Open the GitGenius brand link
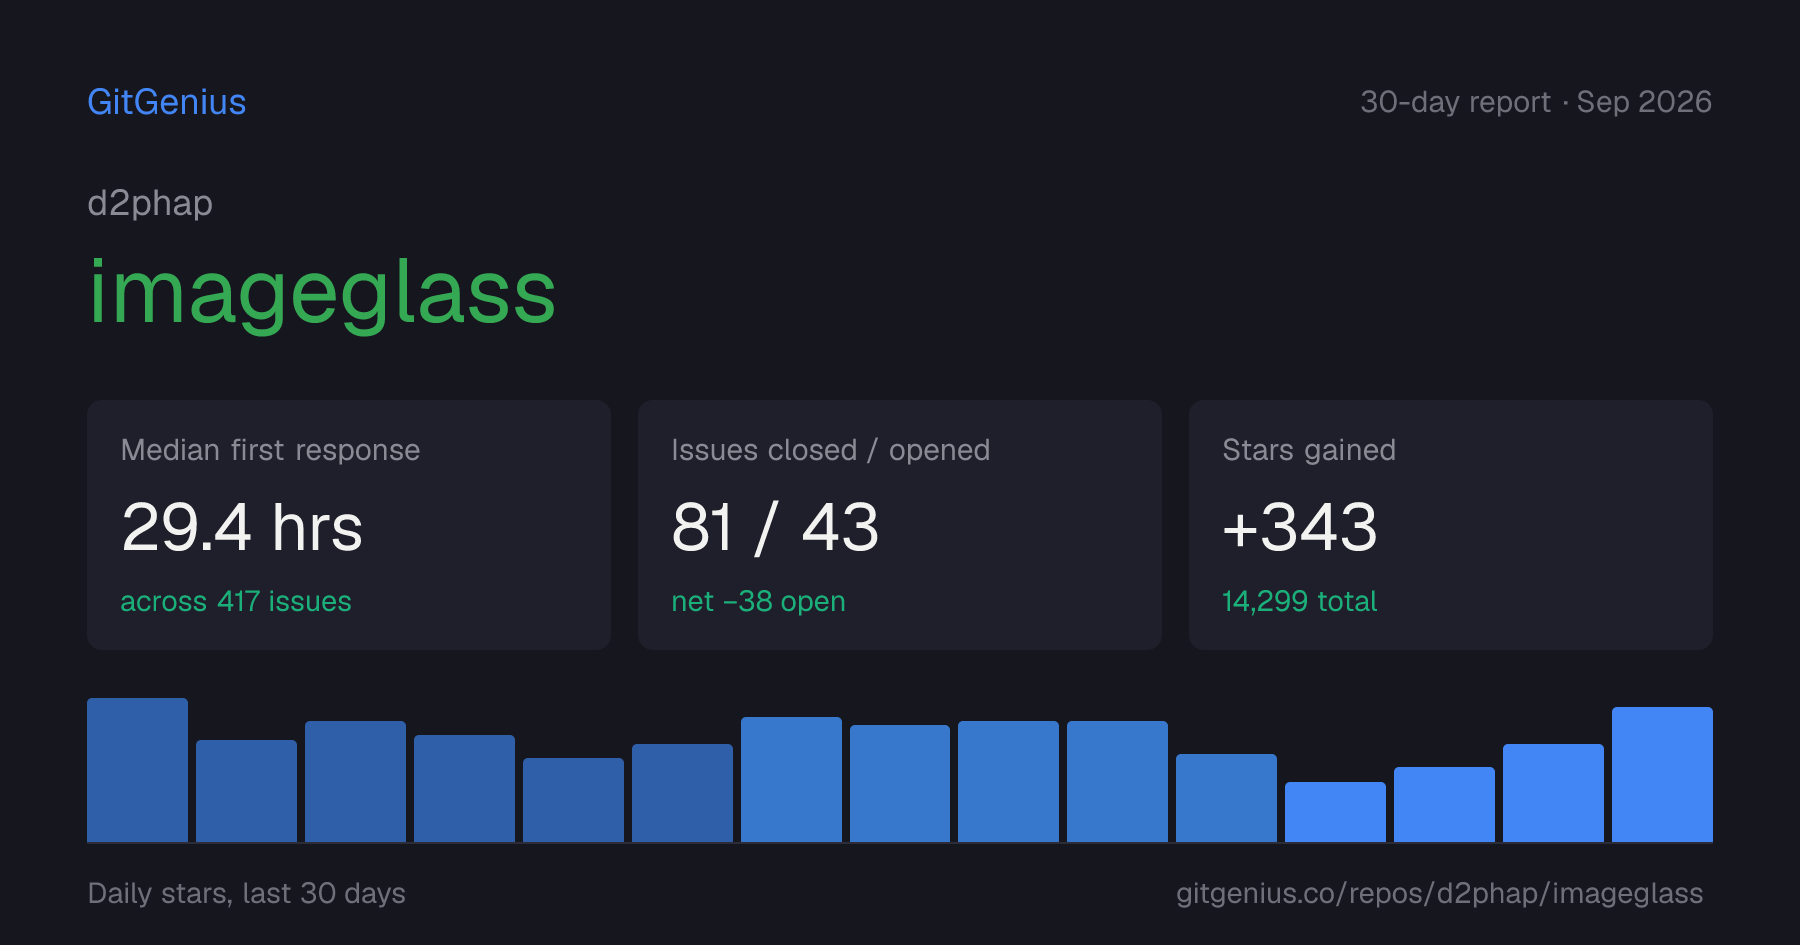 pyautogui.click(x=167, y=102)
